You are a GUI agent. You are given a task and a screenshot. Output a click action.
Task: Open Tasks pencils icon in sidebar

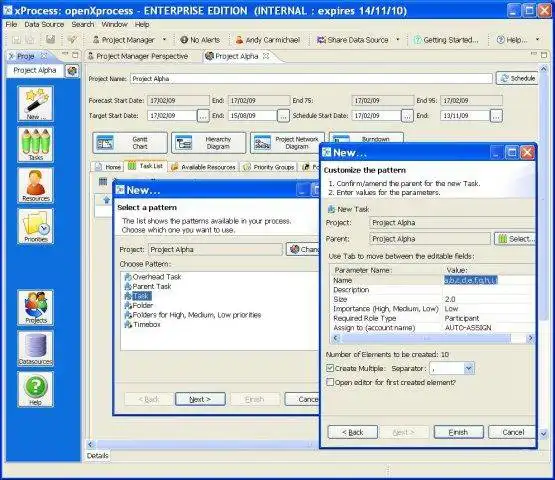(35, 144)
